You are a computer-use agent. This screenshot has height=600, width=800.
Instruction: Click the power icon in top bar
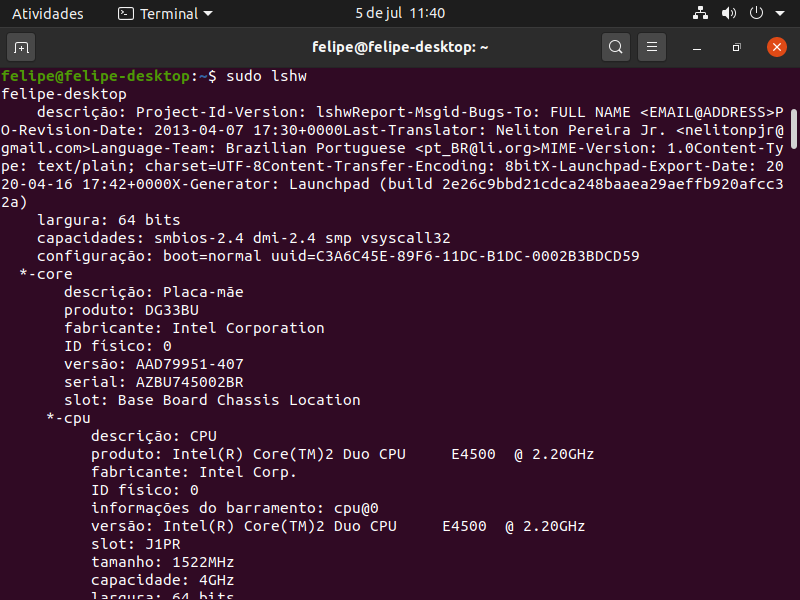coord(756,13)
